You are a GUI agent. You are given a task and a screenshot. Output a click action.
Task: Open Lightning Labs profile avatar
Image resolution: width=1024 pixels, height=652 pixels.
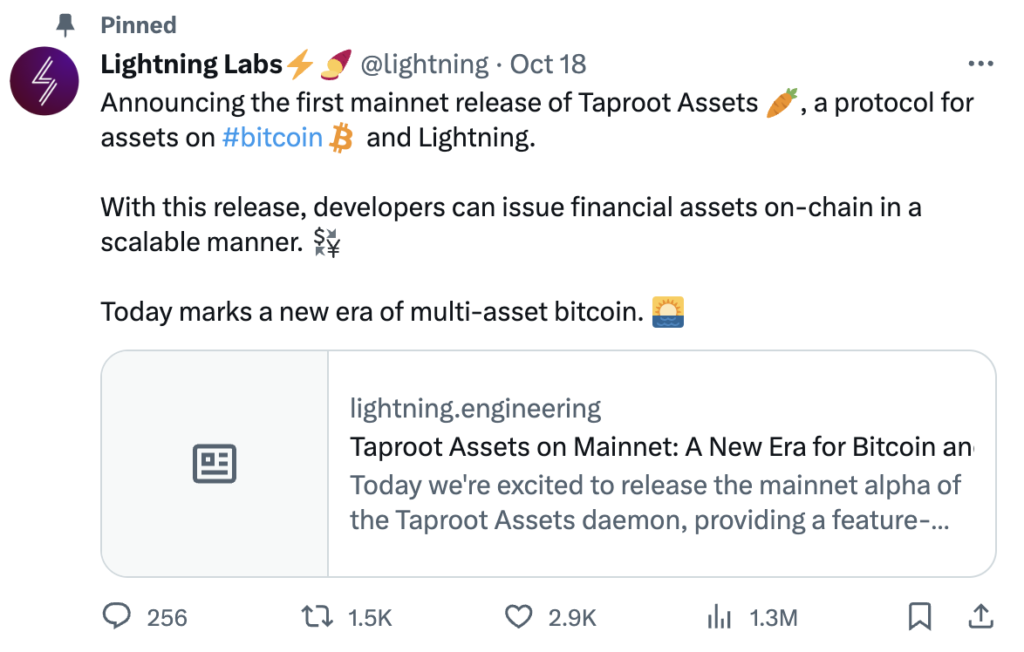(44, 81)
